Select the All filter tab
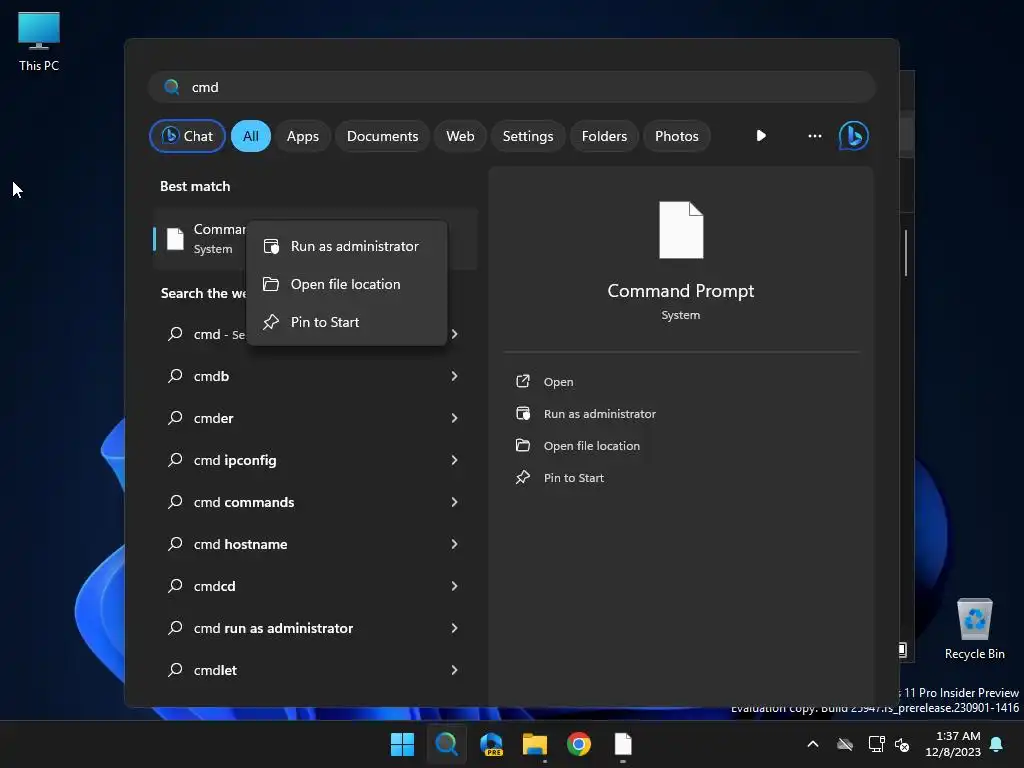 coord(251,136)
